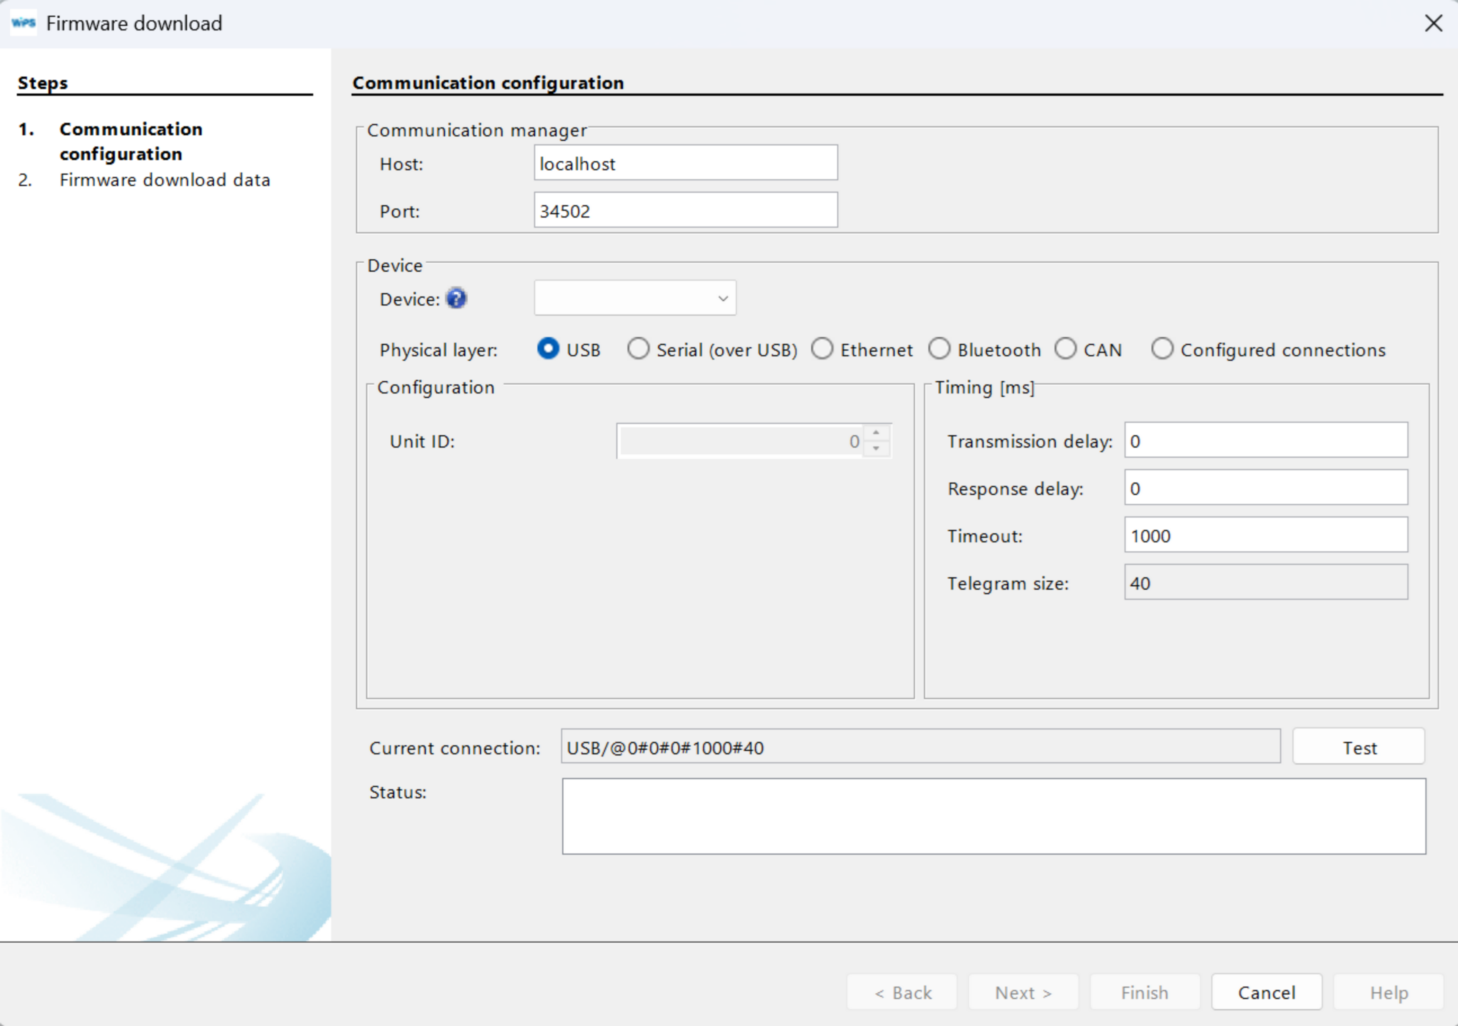Edit the Timeout value of 1000
The height and width of the screenshot is (1026, 1458).
(x=1265, y=535)
